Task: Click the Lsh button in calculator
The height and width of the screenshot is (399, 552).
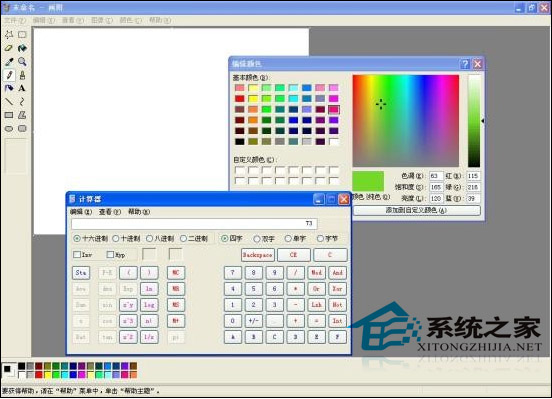Action: pyautogui.click(x=316, y=305)
